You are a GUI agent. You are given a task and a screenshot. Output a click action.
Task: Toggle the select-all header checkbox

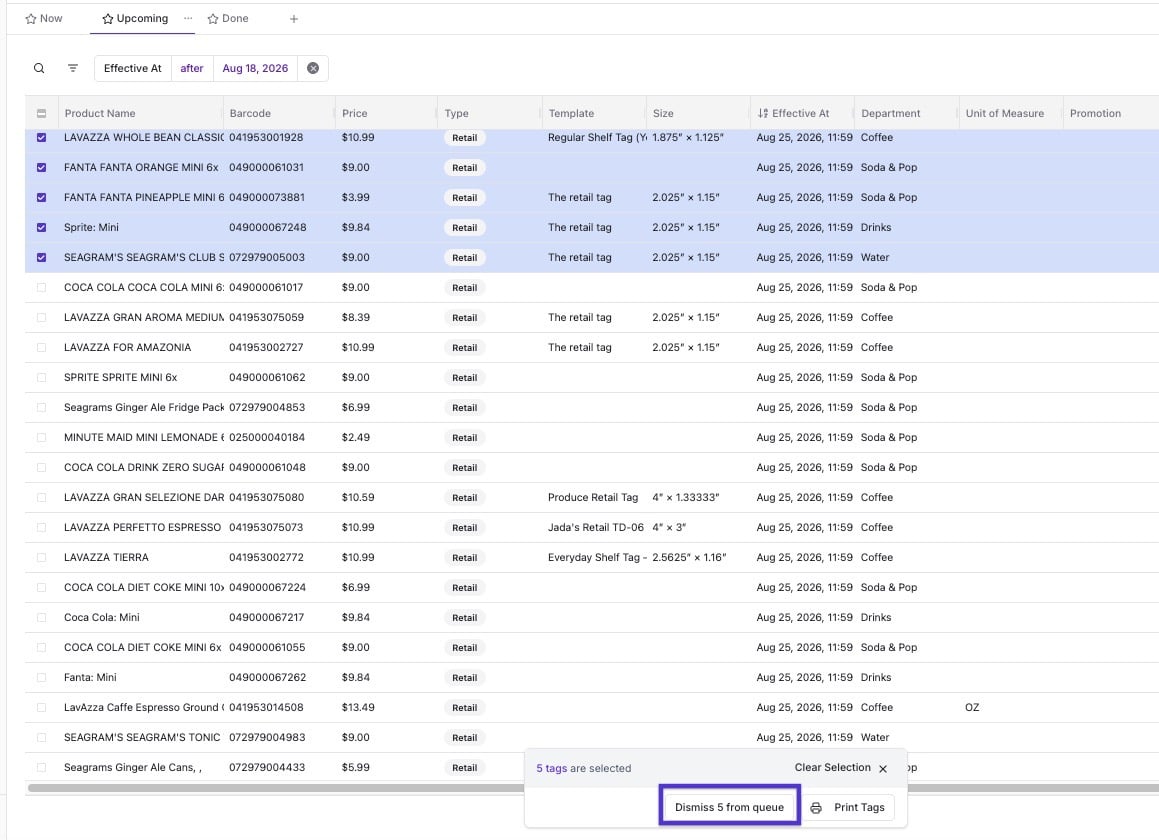pyautogui.click(x=41, y=113)
